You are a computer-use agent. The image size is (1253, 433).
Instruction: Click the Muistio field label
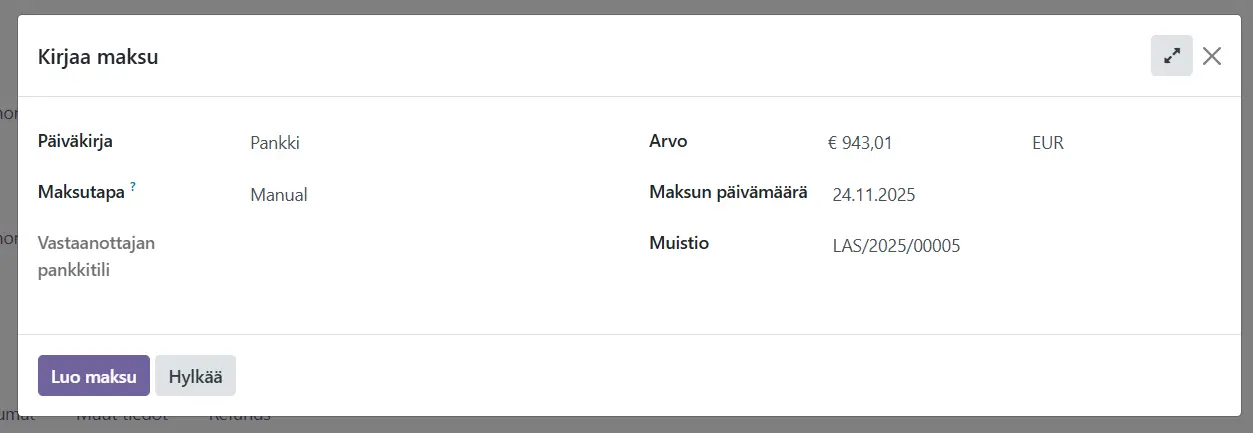coord(679,243)
